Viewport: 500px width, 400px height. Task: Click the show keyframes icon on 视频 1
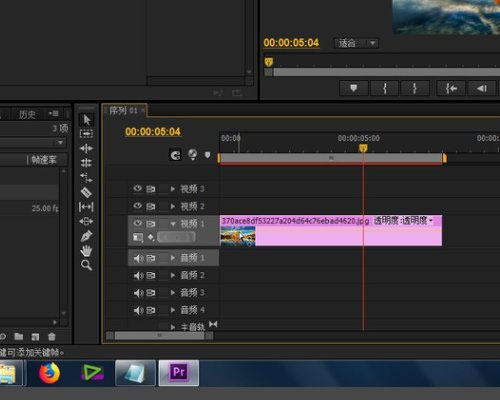pos(151,237)
